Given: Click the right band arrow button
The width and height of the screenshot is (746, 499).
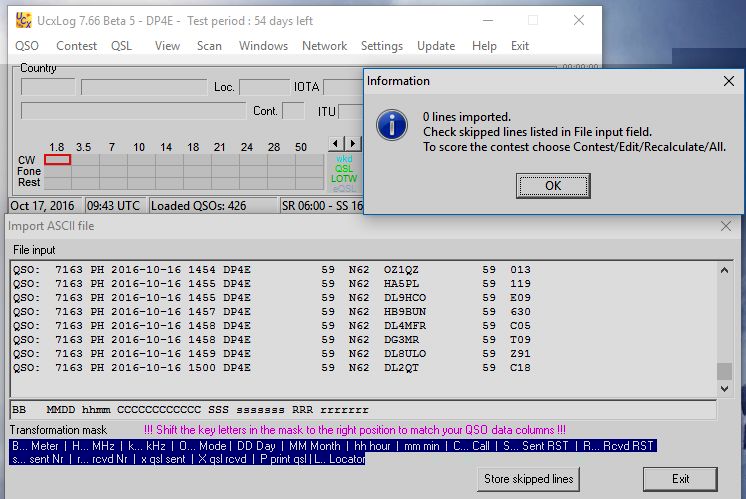Looking at the screenshot, I should point(353,143).
